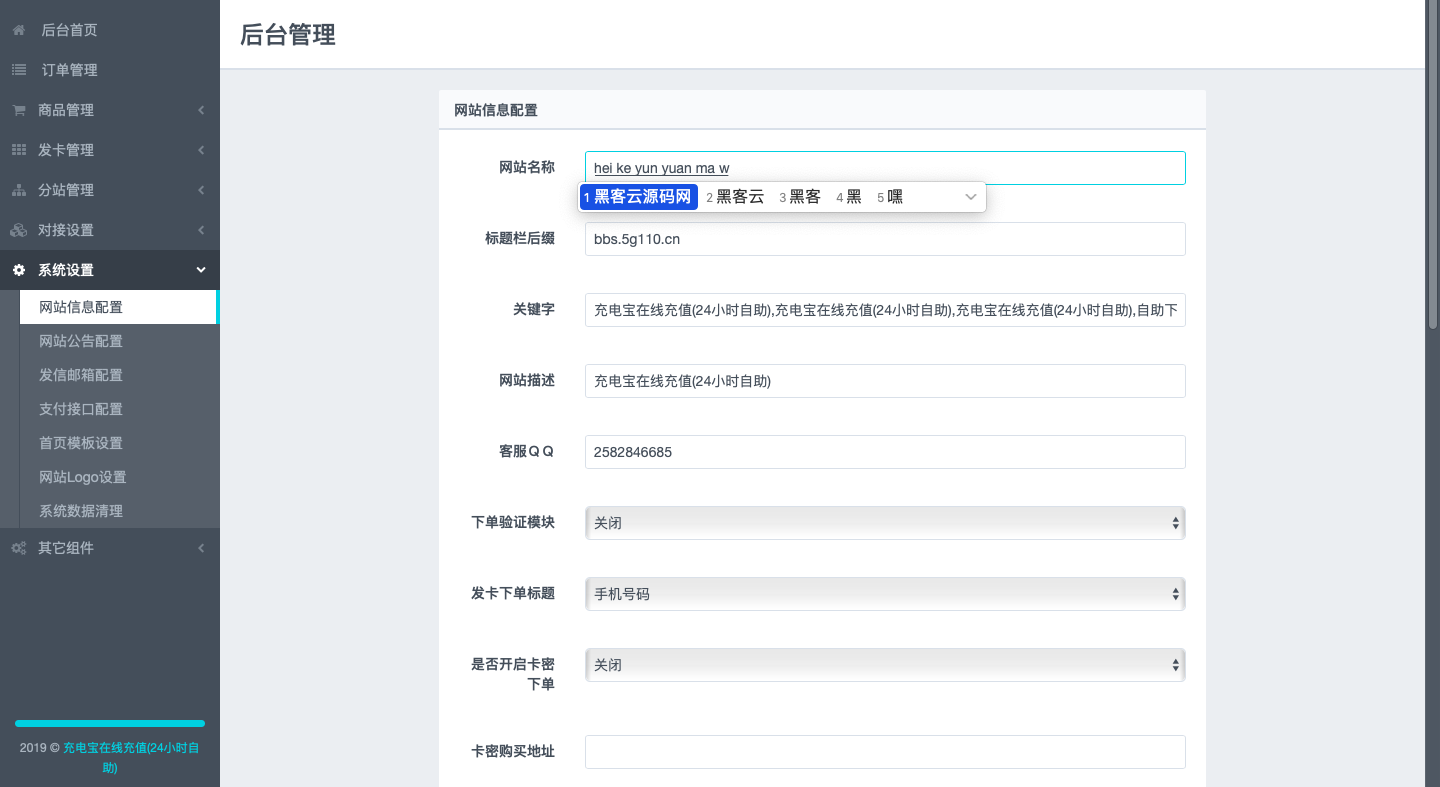Click the cart icon beside 商品管理
The height and width of the screenshot is (787, 1440).
[18, 110]
